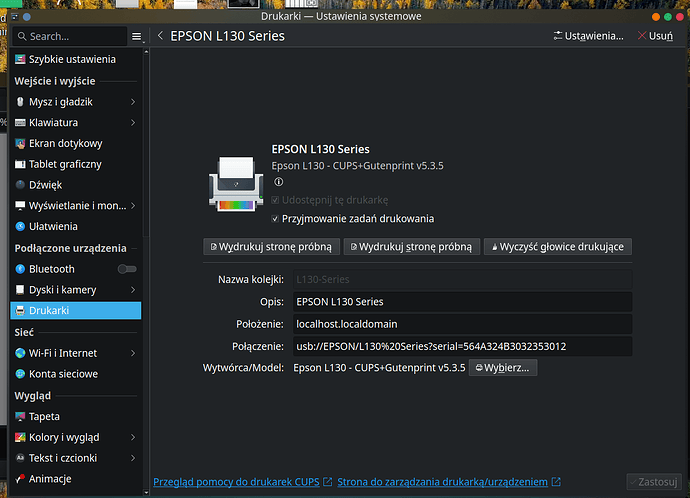Click the monitor icon for Wyświetlanie i monitor
690x498 pixels.
click(20, 205)
